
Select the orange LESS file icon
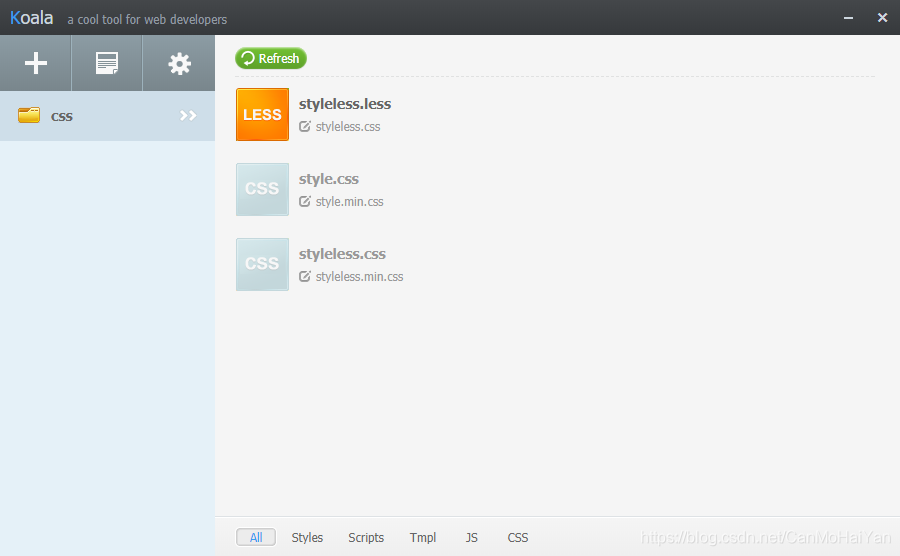point(262,114)
